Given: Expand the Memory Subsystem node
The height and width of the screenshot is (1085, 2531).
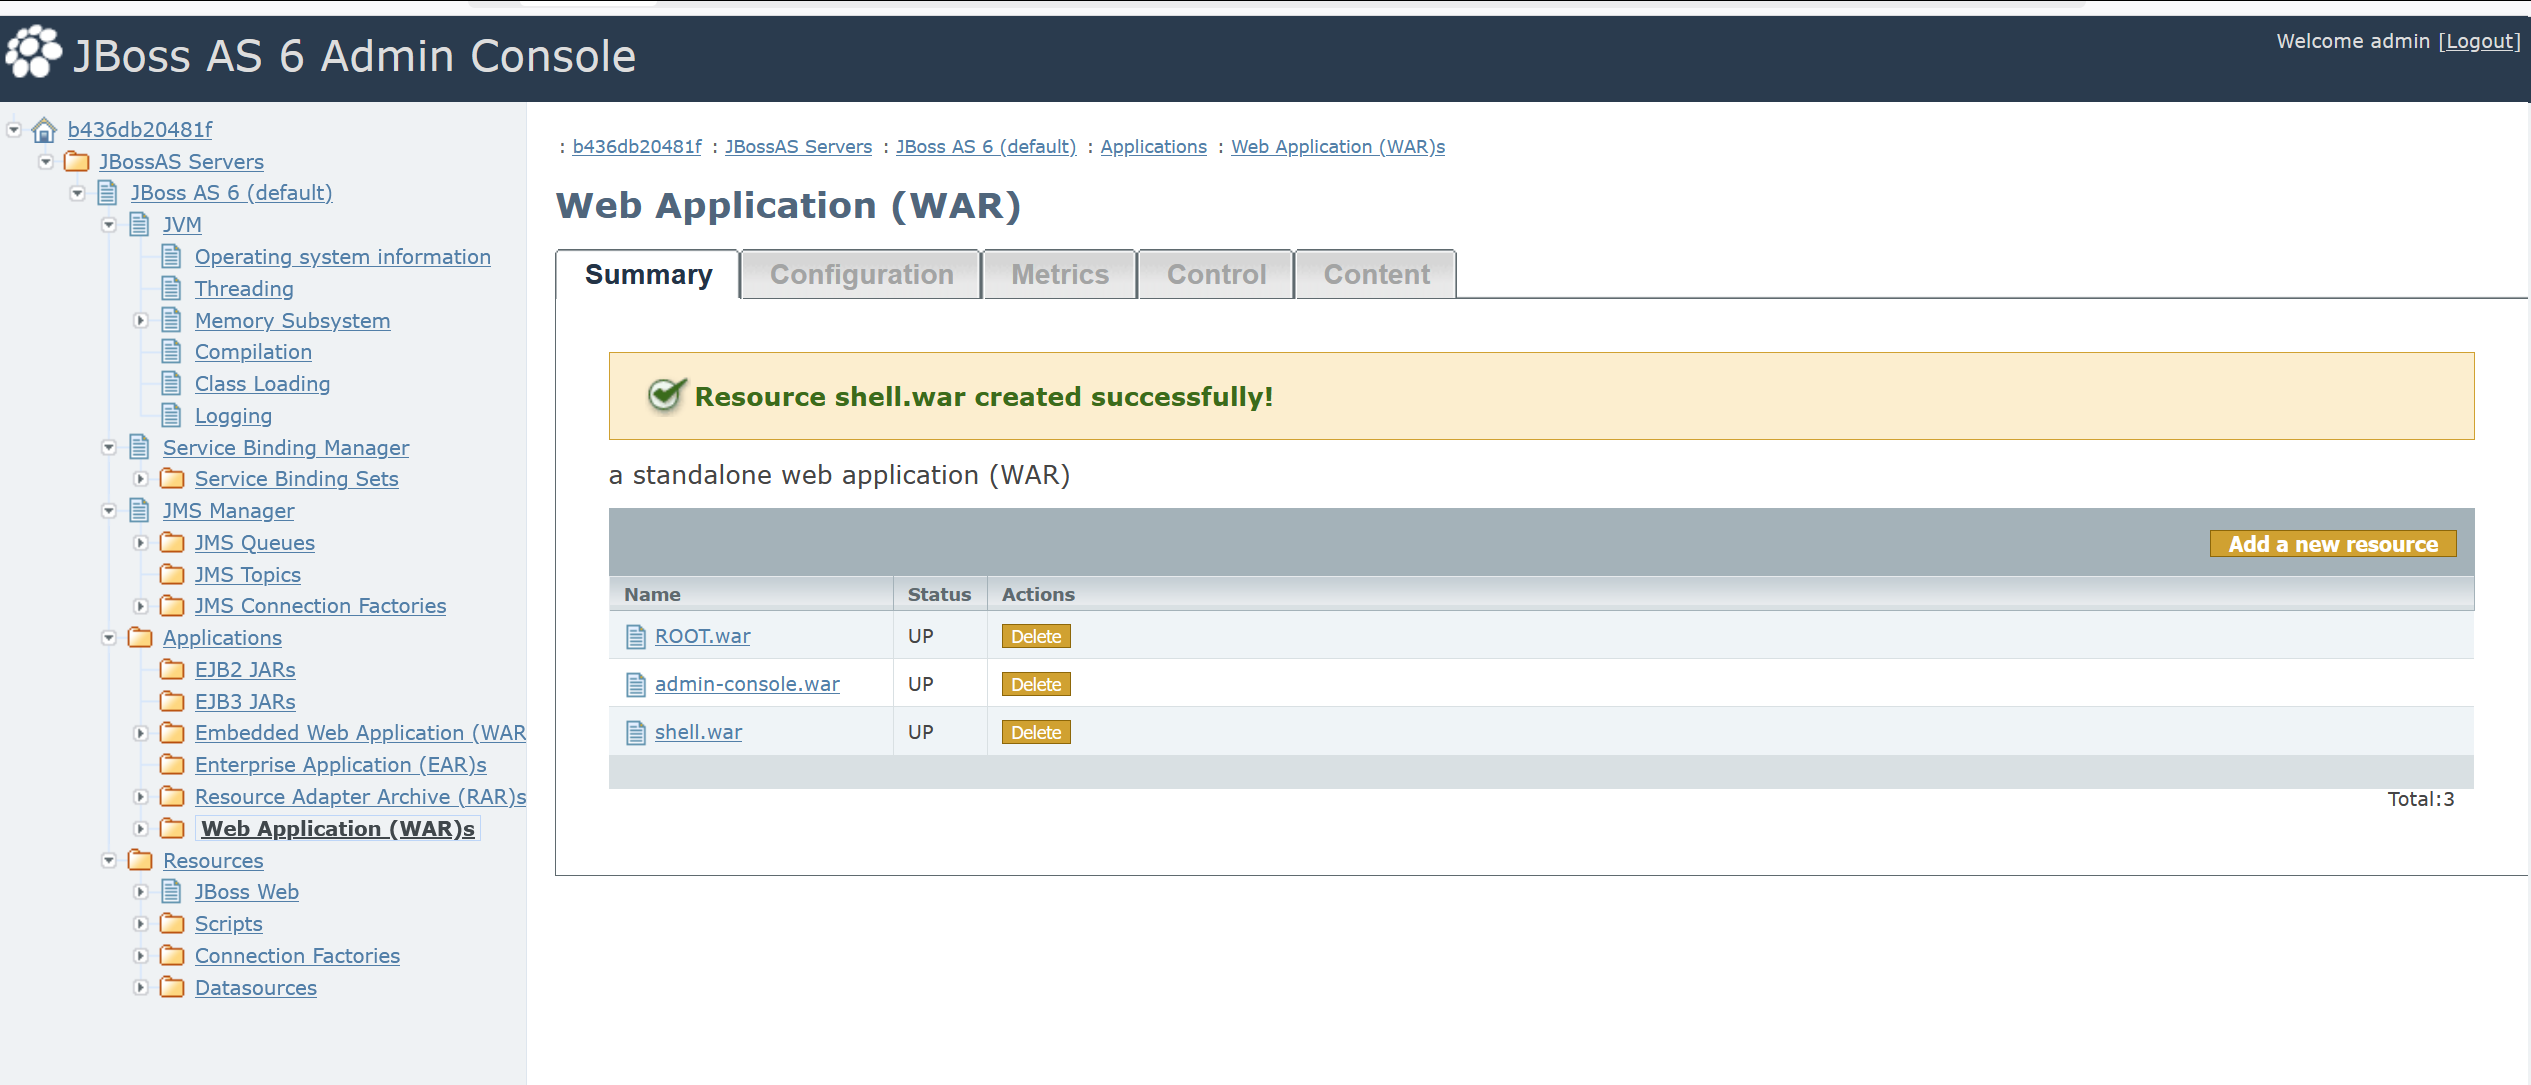Looking at the screenshot, I should [141, 321].
